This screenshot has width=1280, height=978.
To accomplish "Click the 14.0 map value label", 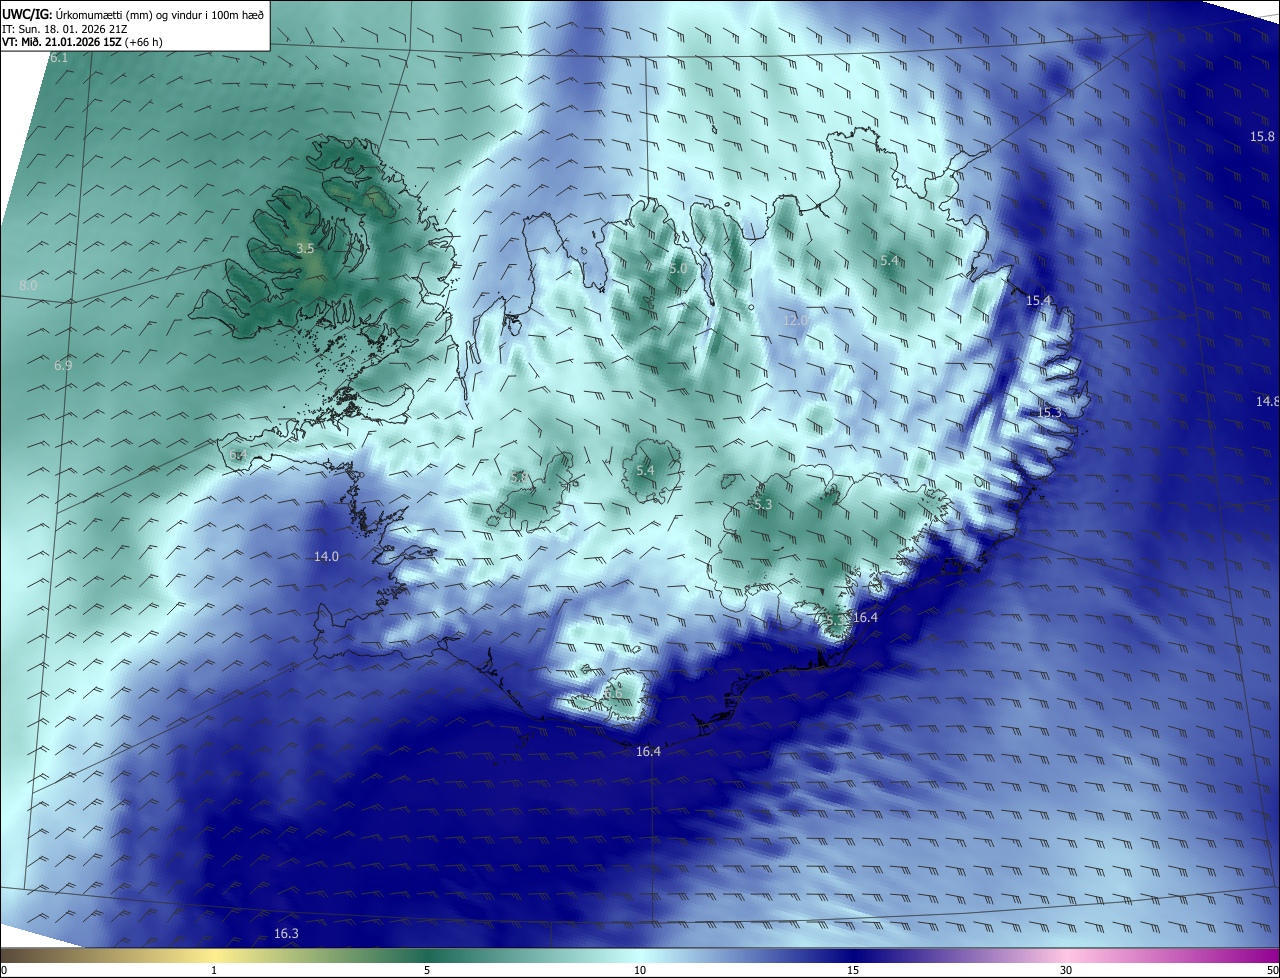I will 326,557.
